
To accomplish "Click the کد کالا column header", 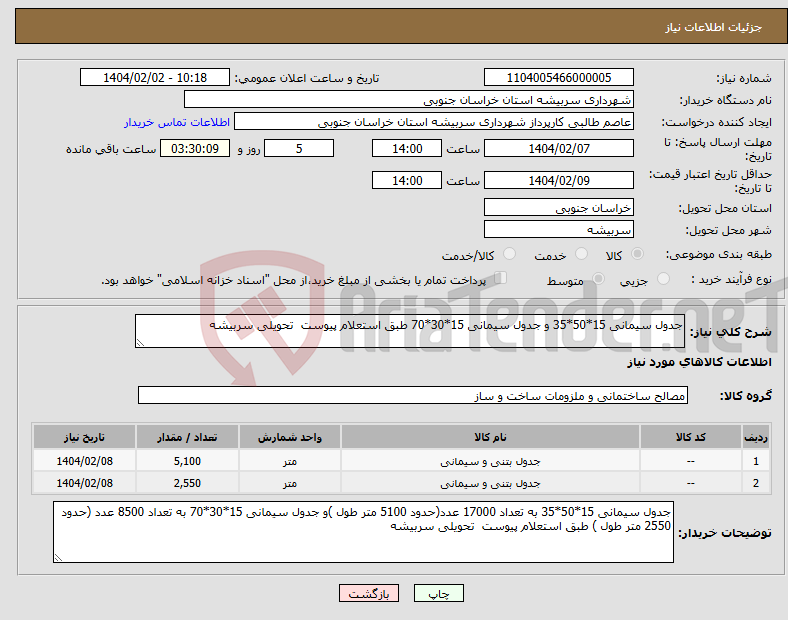I will pos(691,437).
